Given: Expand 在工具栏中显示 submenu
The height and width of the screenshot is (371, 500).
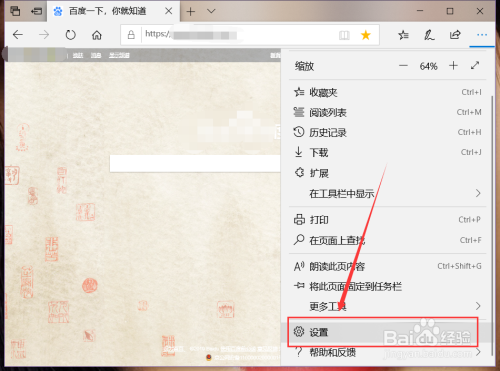Looking at the screenshot, I should pyautogui.click(x=388, y=193).
